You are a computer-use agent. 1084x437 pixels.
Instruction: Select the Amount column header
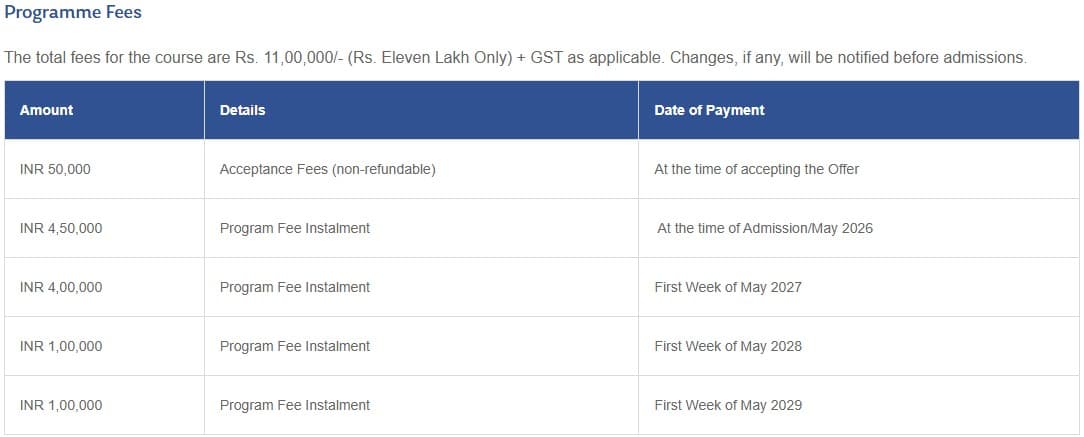tap(46, 110)
